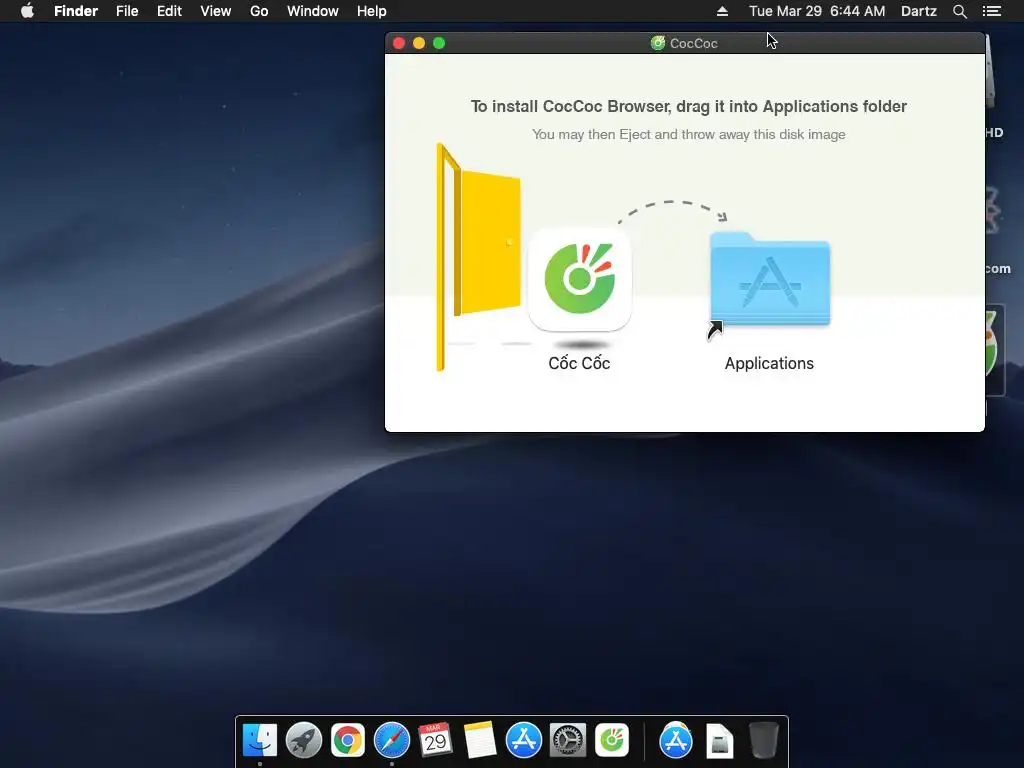The height and width of the screenshot is (768, 1024).
Task: Close the CocCoc installer window
Action: (399, 43)
